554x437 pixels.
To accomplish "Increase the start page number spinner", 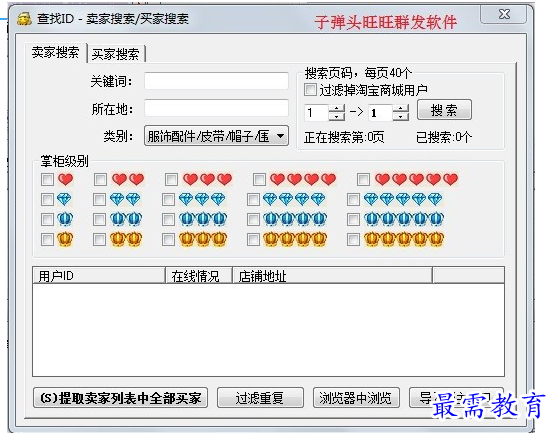I will [x=337, y=108].
